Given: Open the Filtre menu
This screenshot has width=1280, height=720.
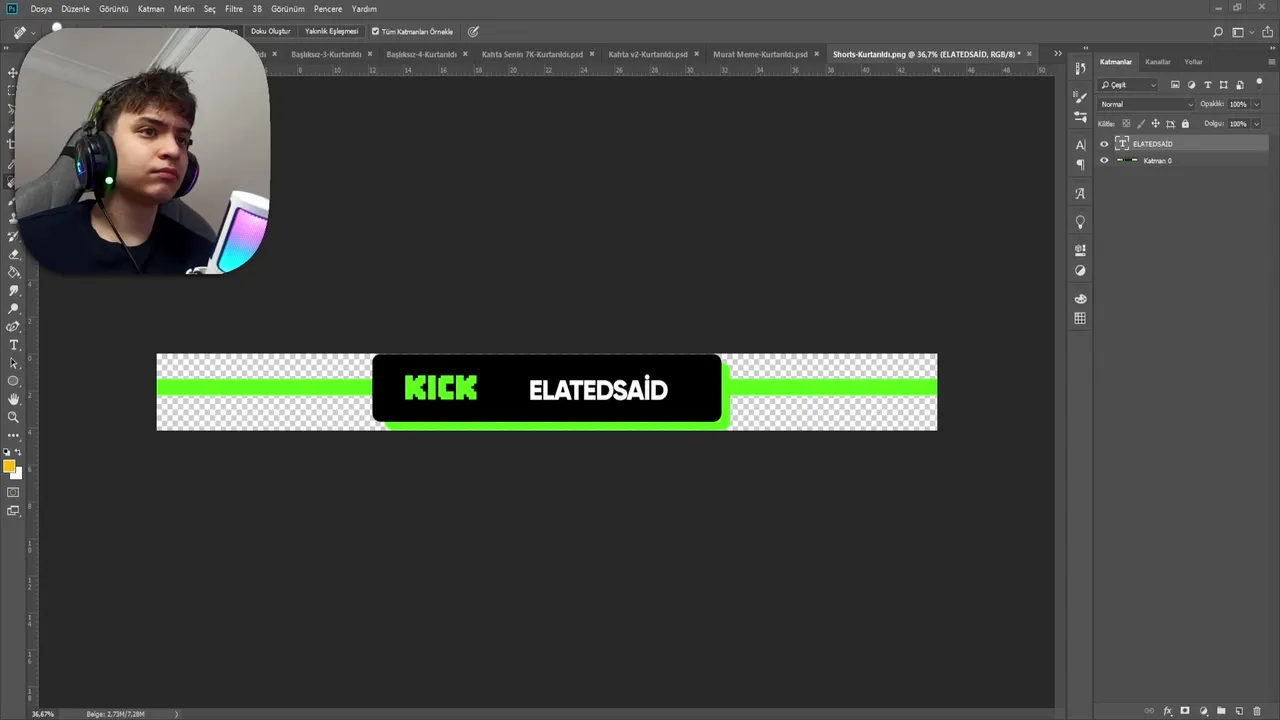Looking at the screenshot, I should [x=234, y=9].
